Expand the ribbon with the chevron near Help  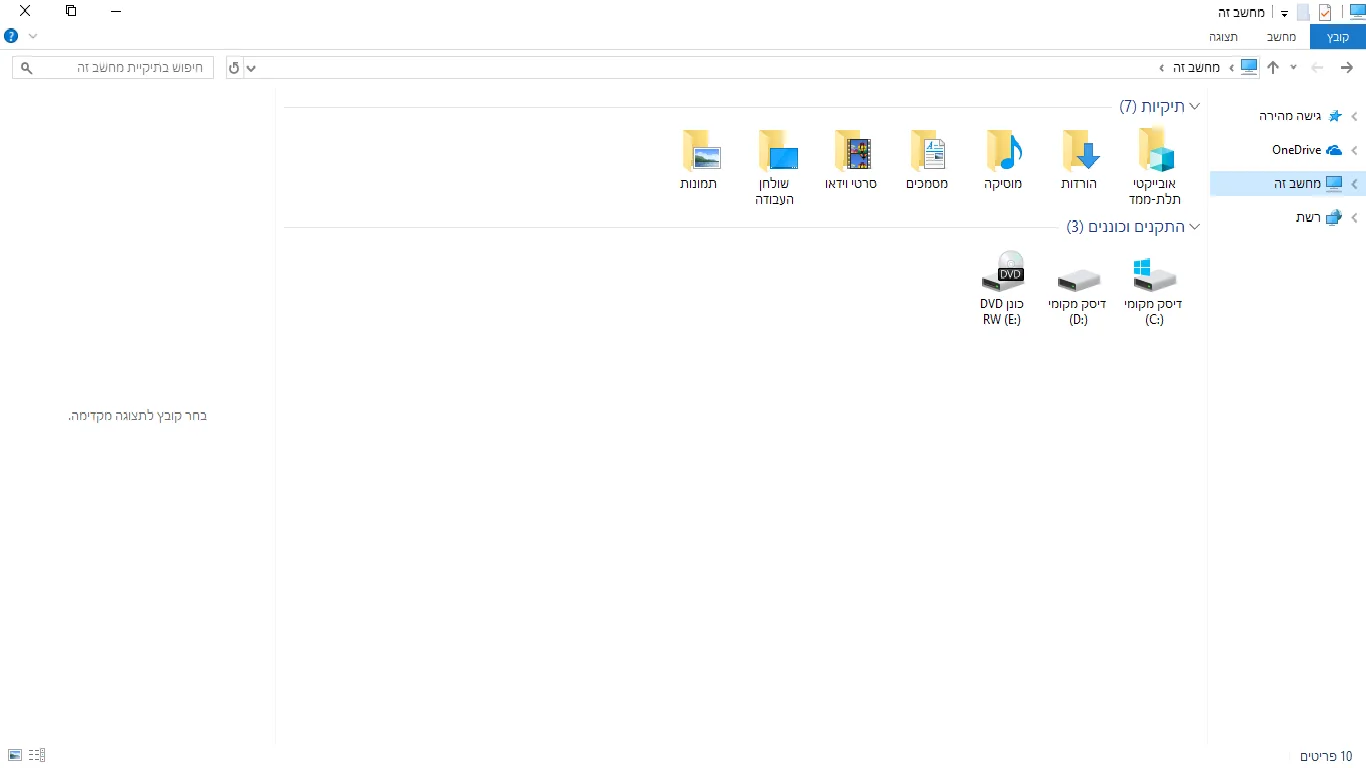[x=33, y=36]
